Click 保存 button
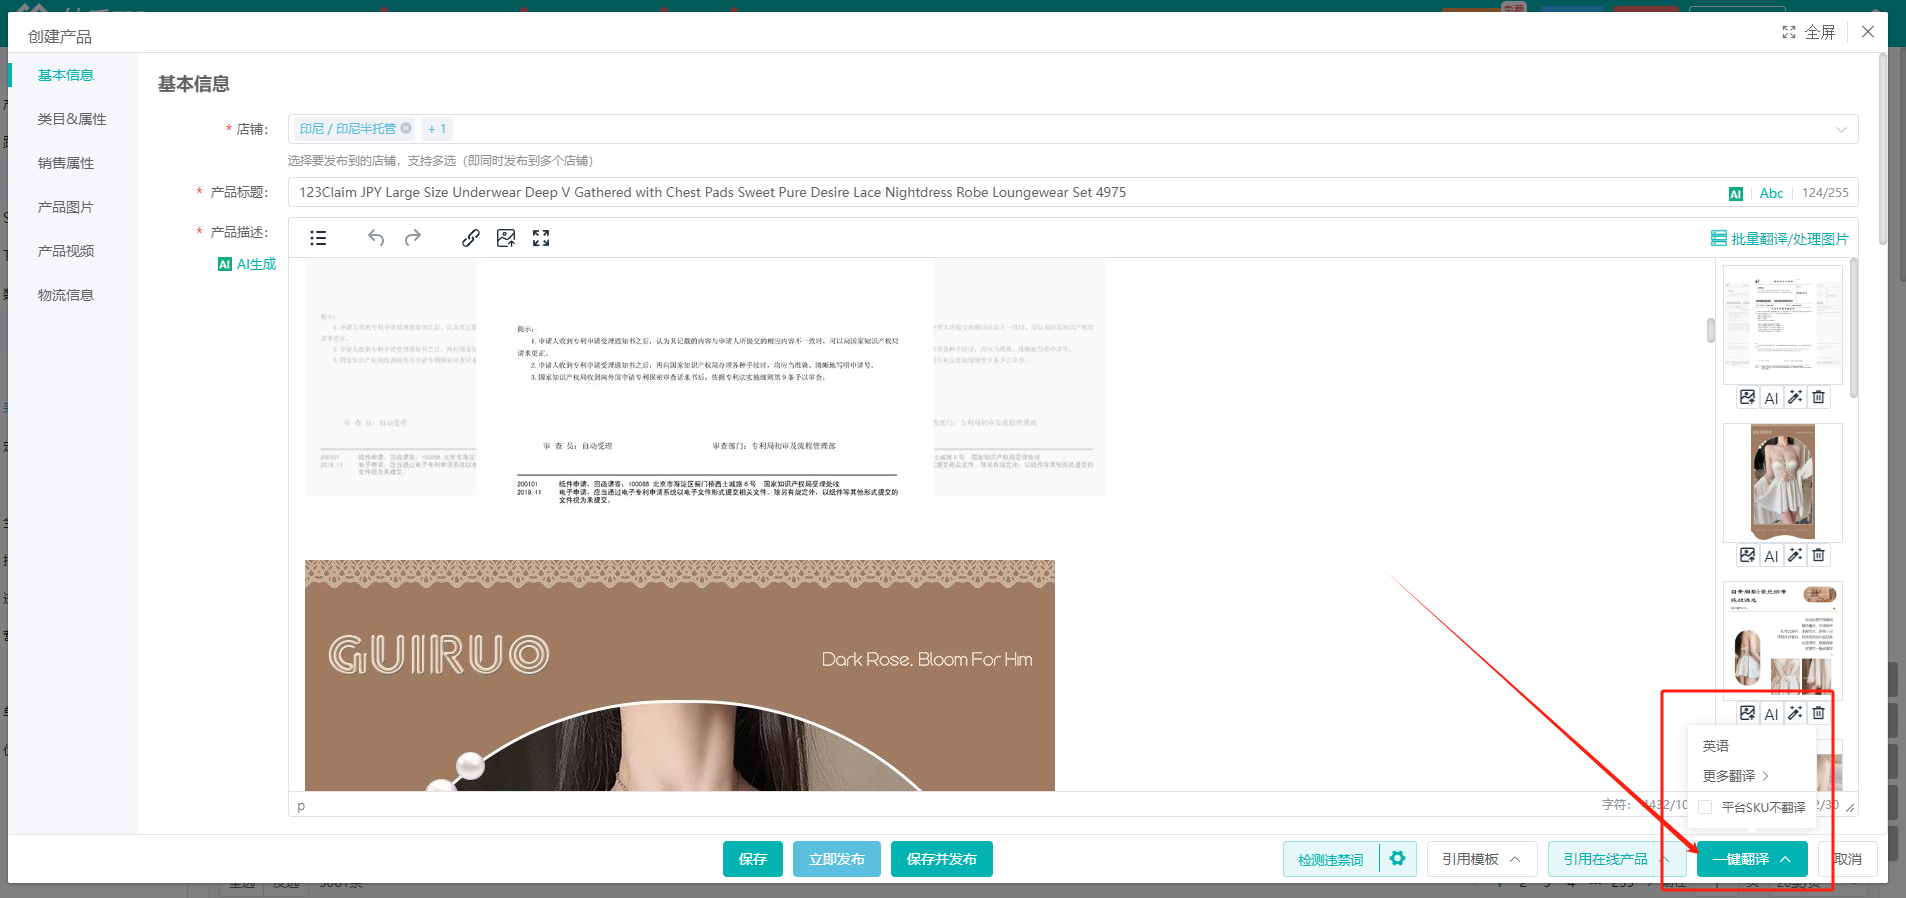 pos(753,859)
